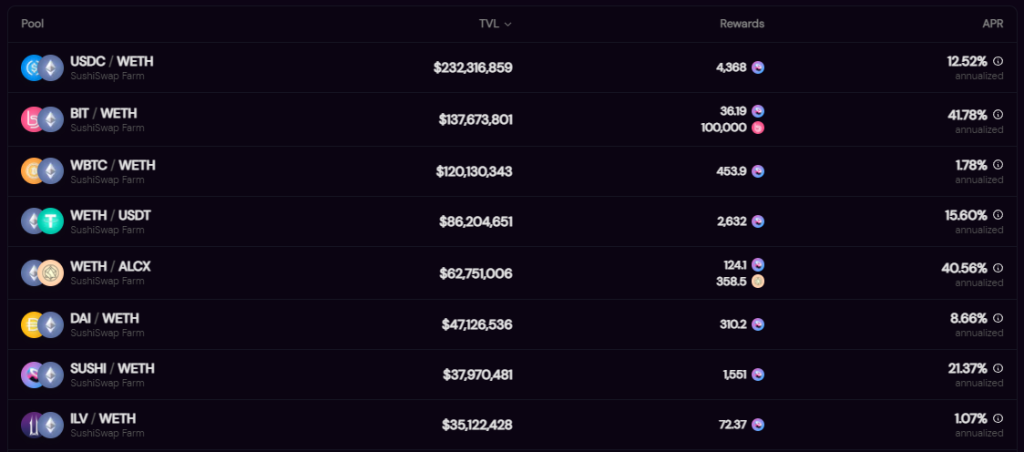The height and width of the screenshot is (452, 1024).
Task: Open the WBTC / WETH pool
Action: (x=512, y=171)
